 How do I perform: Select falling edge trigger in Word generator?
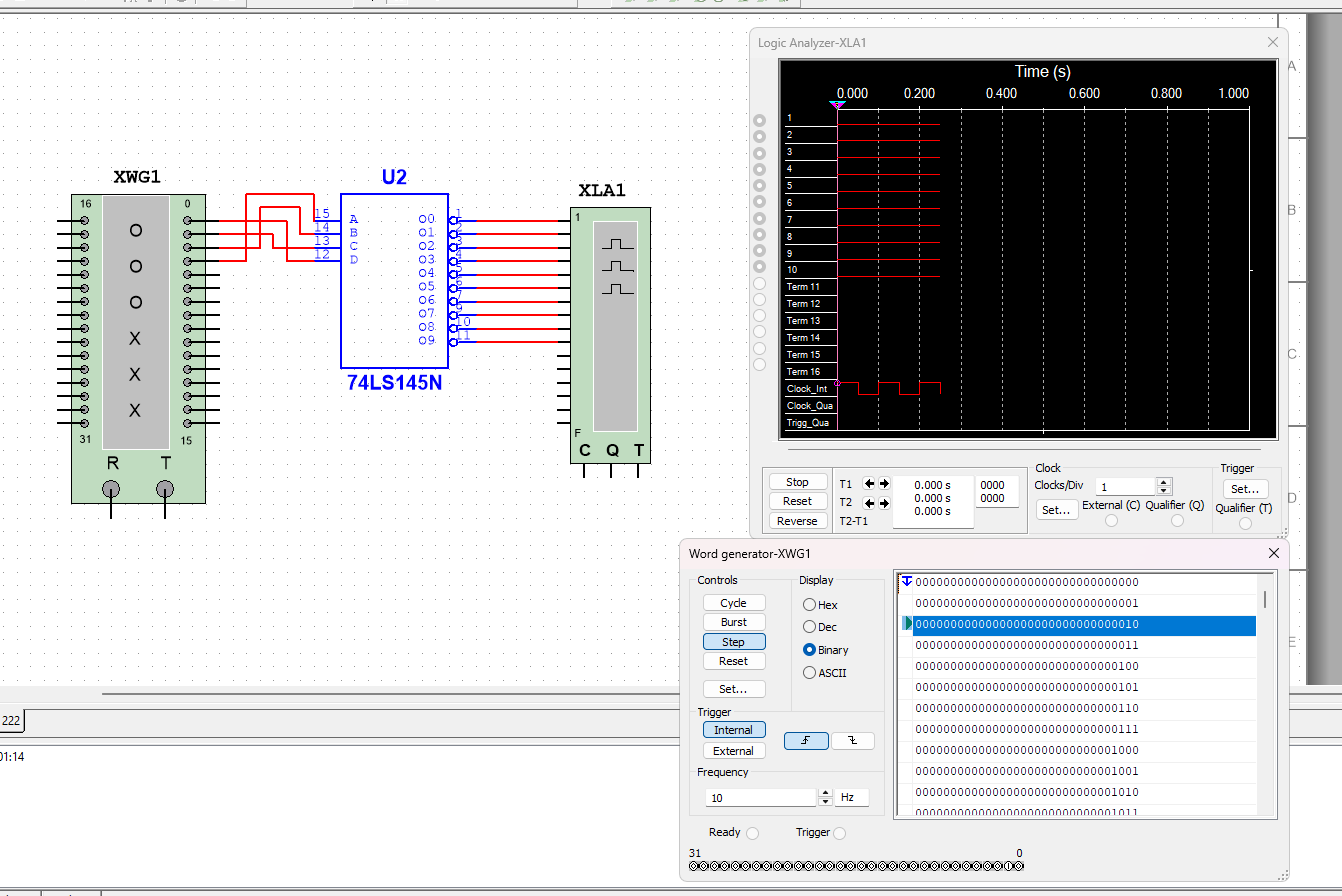(x=853, y=741)
